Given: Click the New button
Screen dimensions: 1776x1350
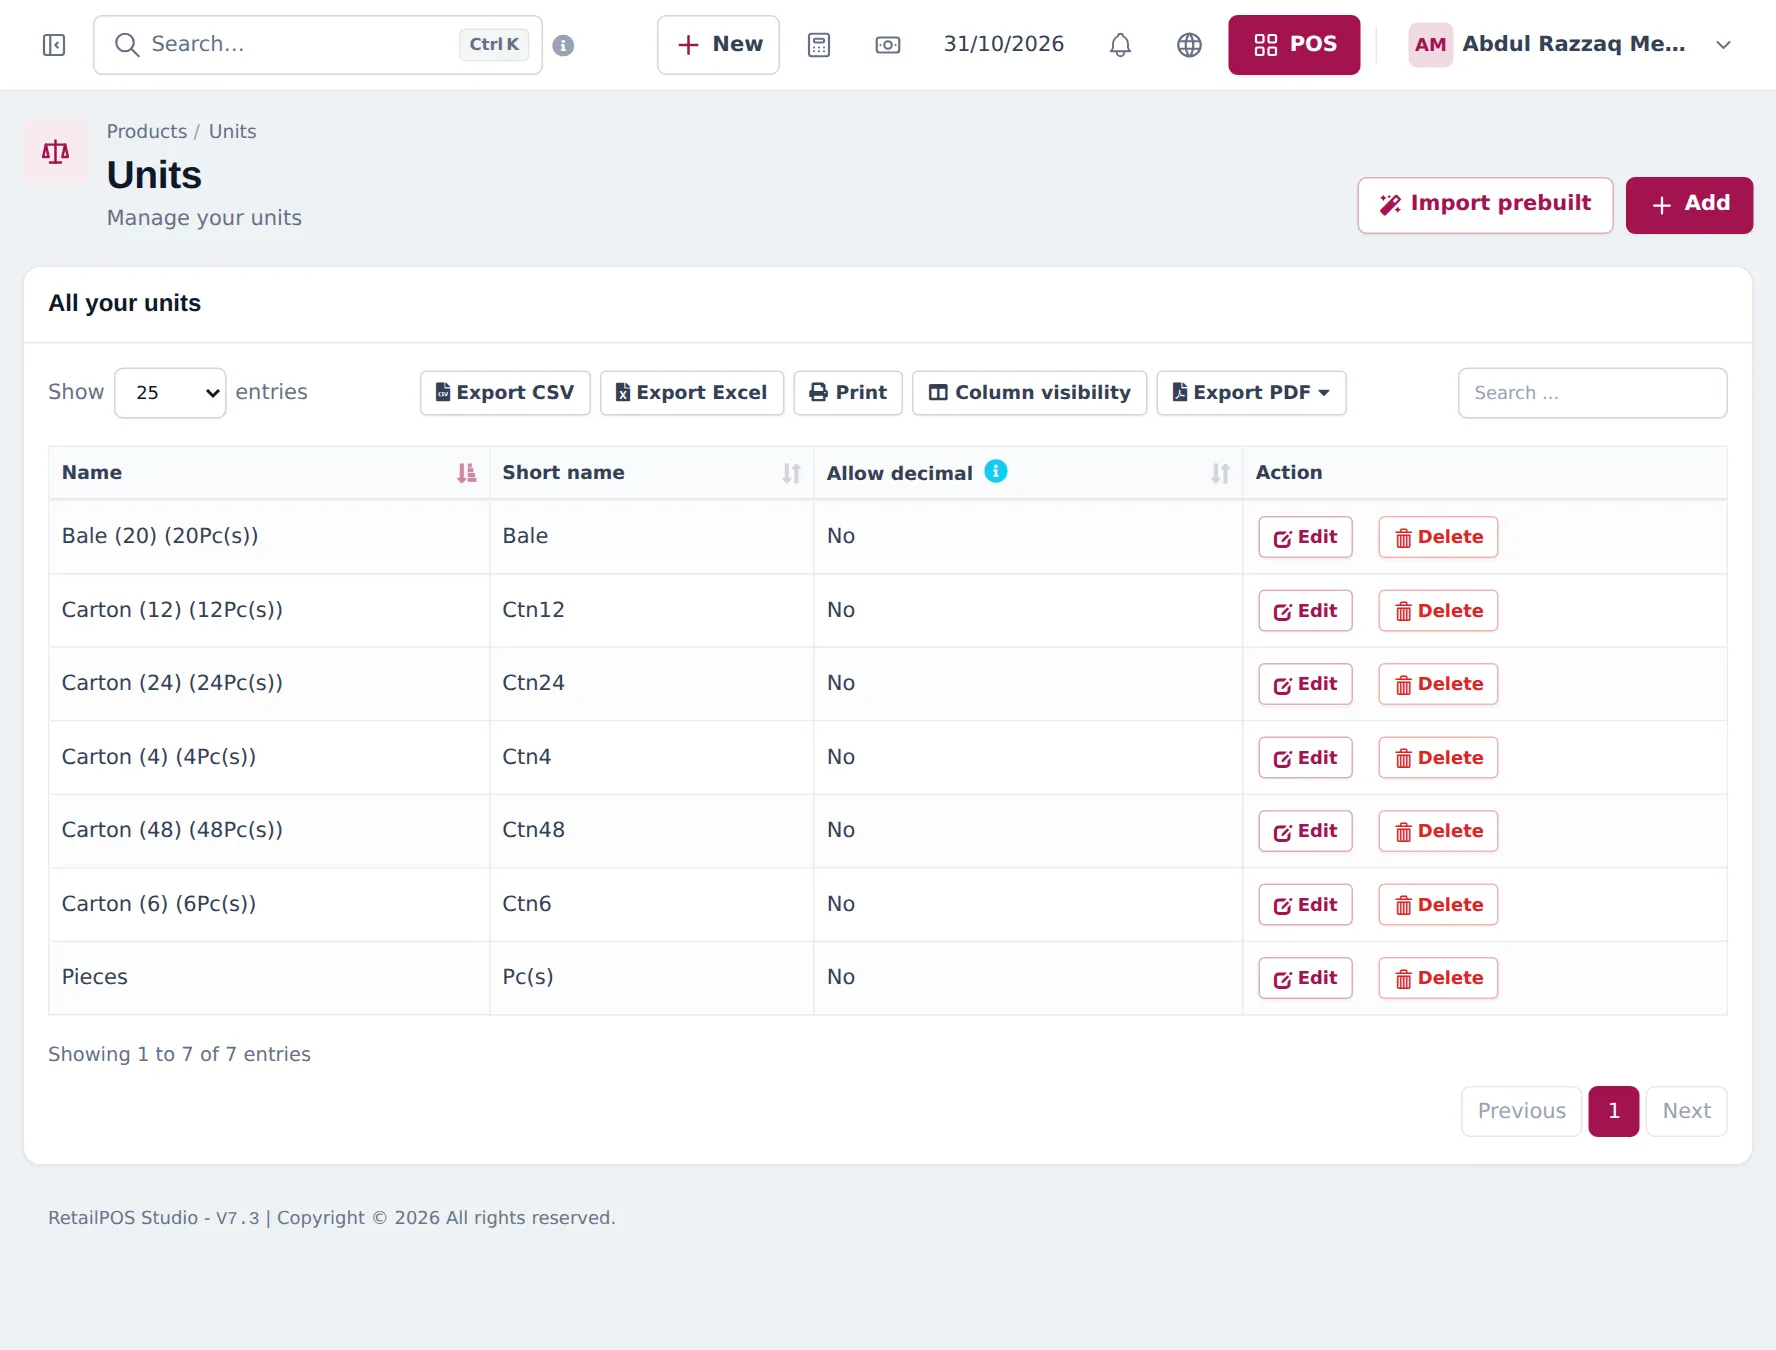Looking at the screenshot, I should click(718, 45).
